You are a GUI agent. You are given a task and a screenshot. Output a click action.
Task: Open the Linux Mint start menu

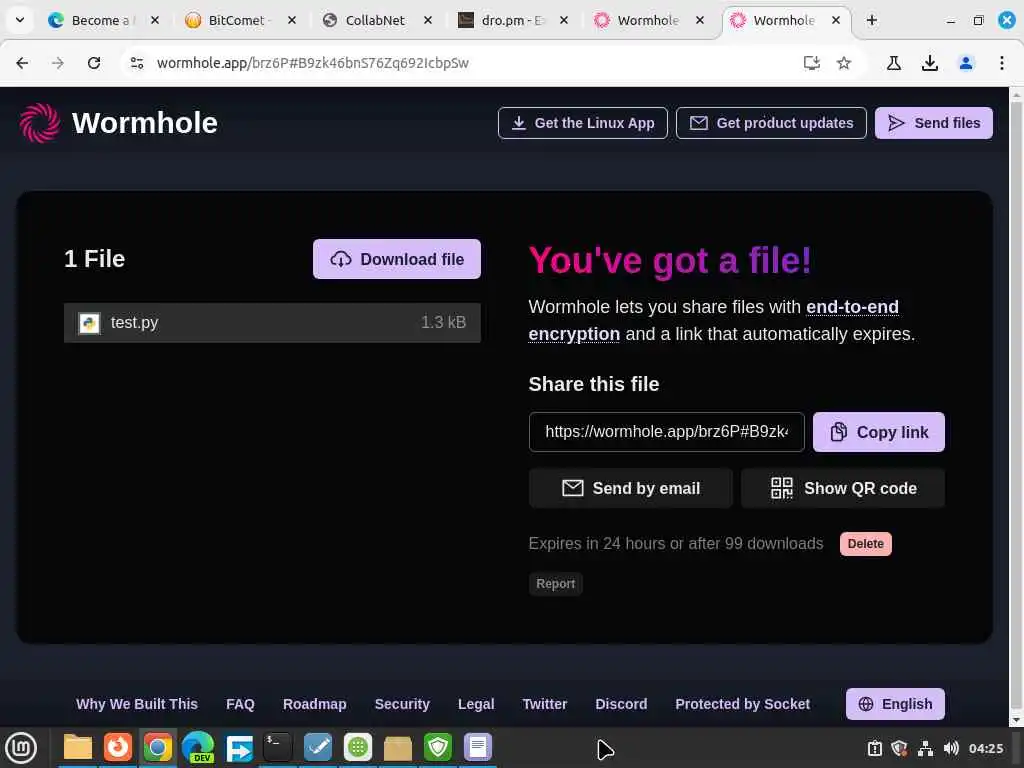(21, 748)
